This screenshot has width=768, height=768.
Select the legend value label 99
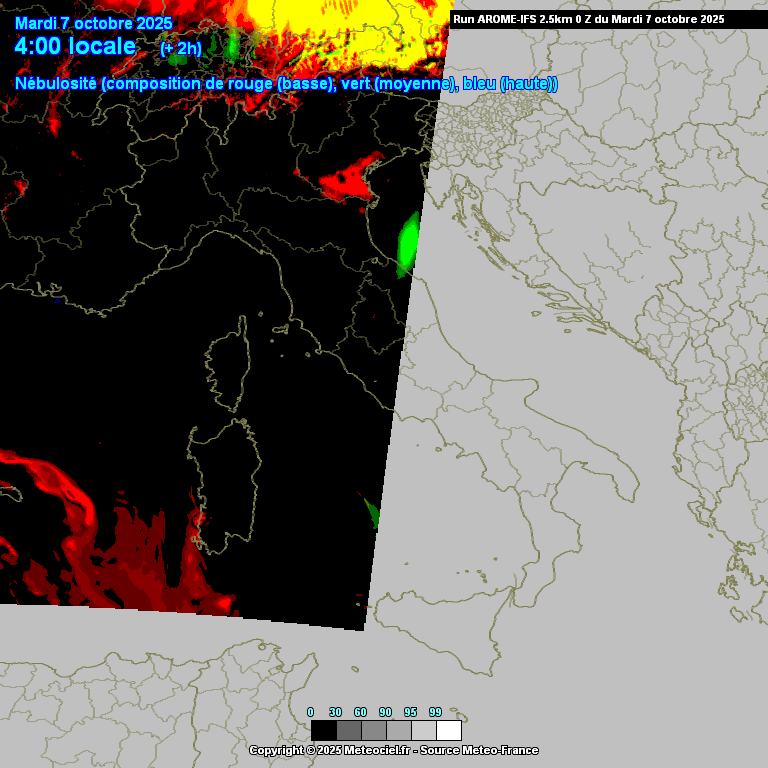(x=435, y=712)
